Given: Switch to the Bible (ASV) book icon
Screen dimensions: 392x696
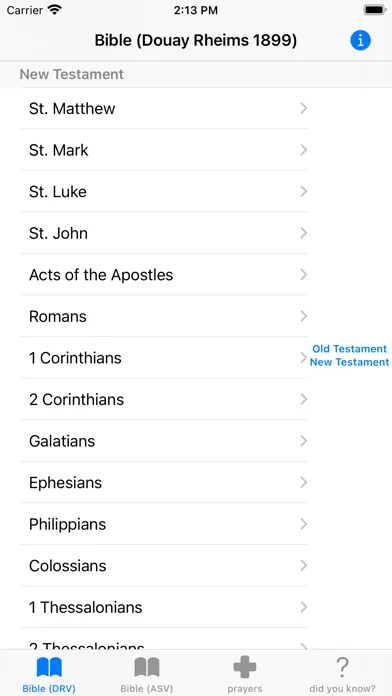Looking at the screenshot, I should pyautogui.click(x=147, y=668).
